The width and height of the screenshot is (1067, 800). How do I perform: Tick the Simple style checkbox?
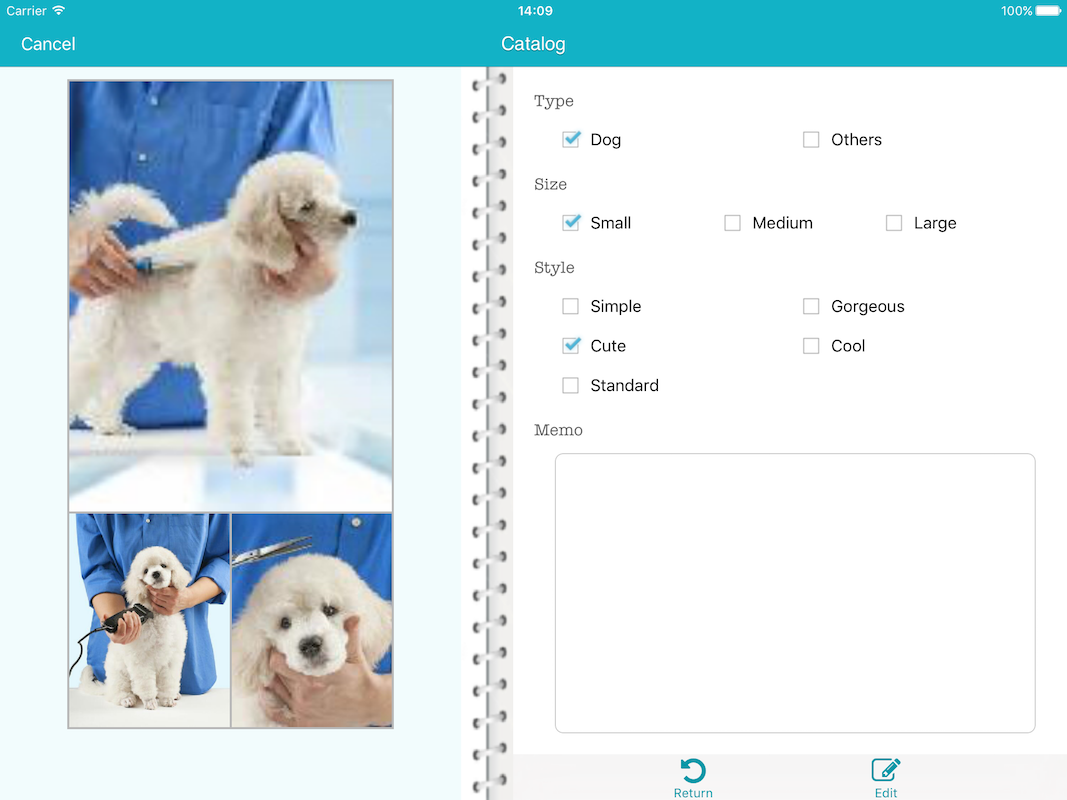point(571,307)
